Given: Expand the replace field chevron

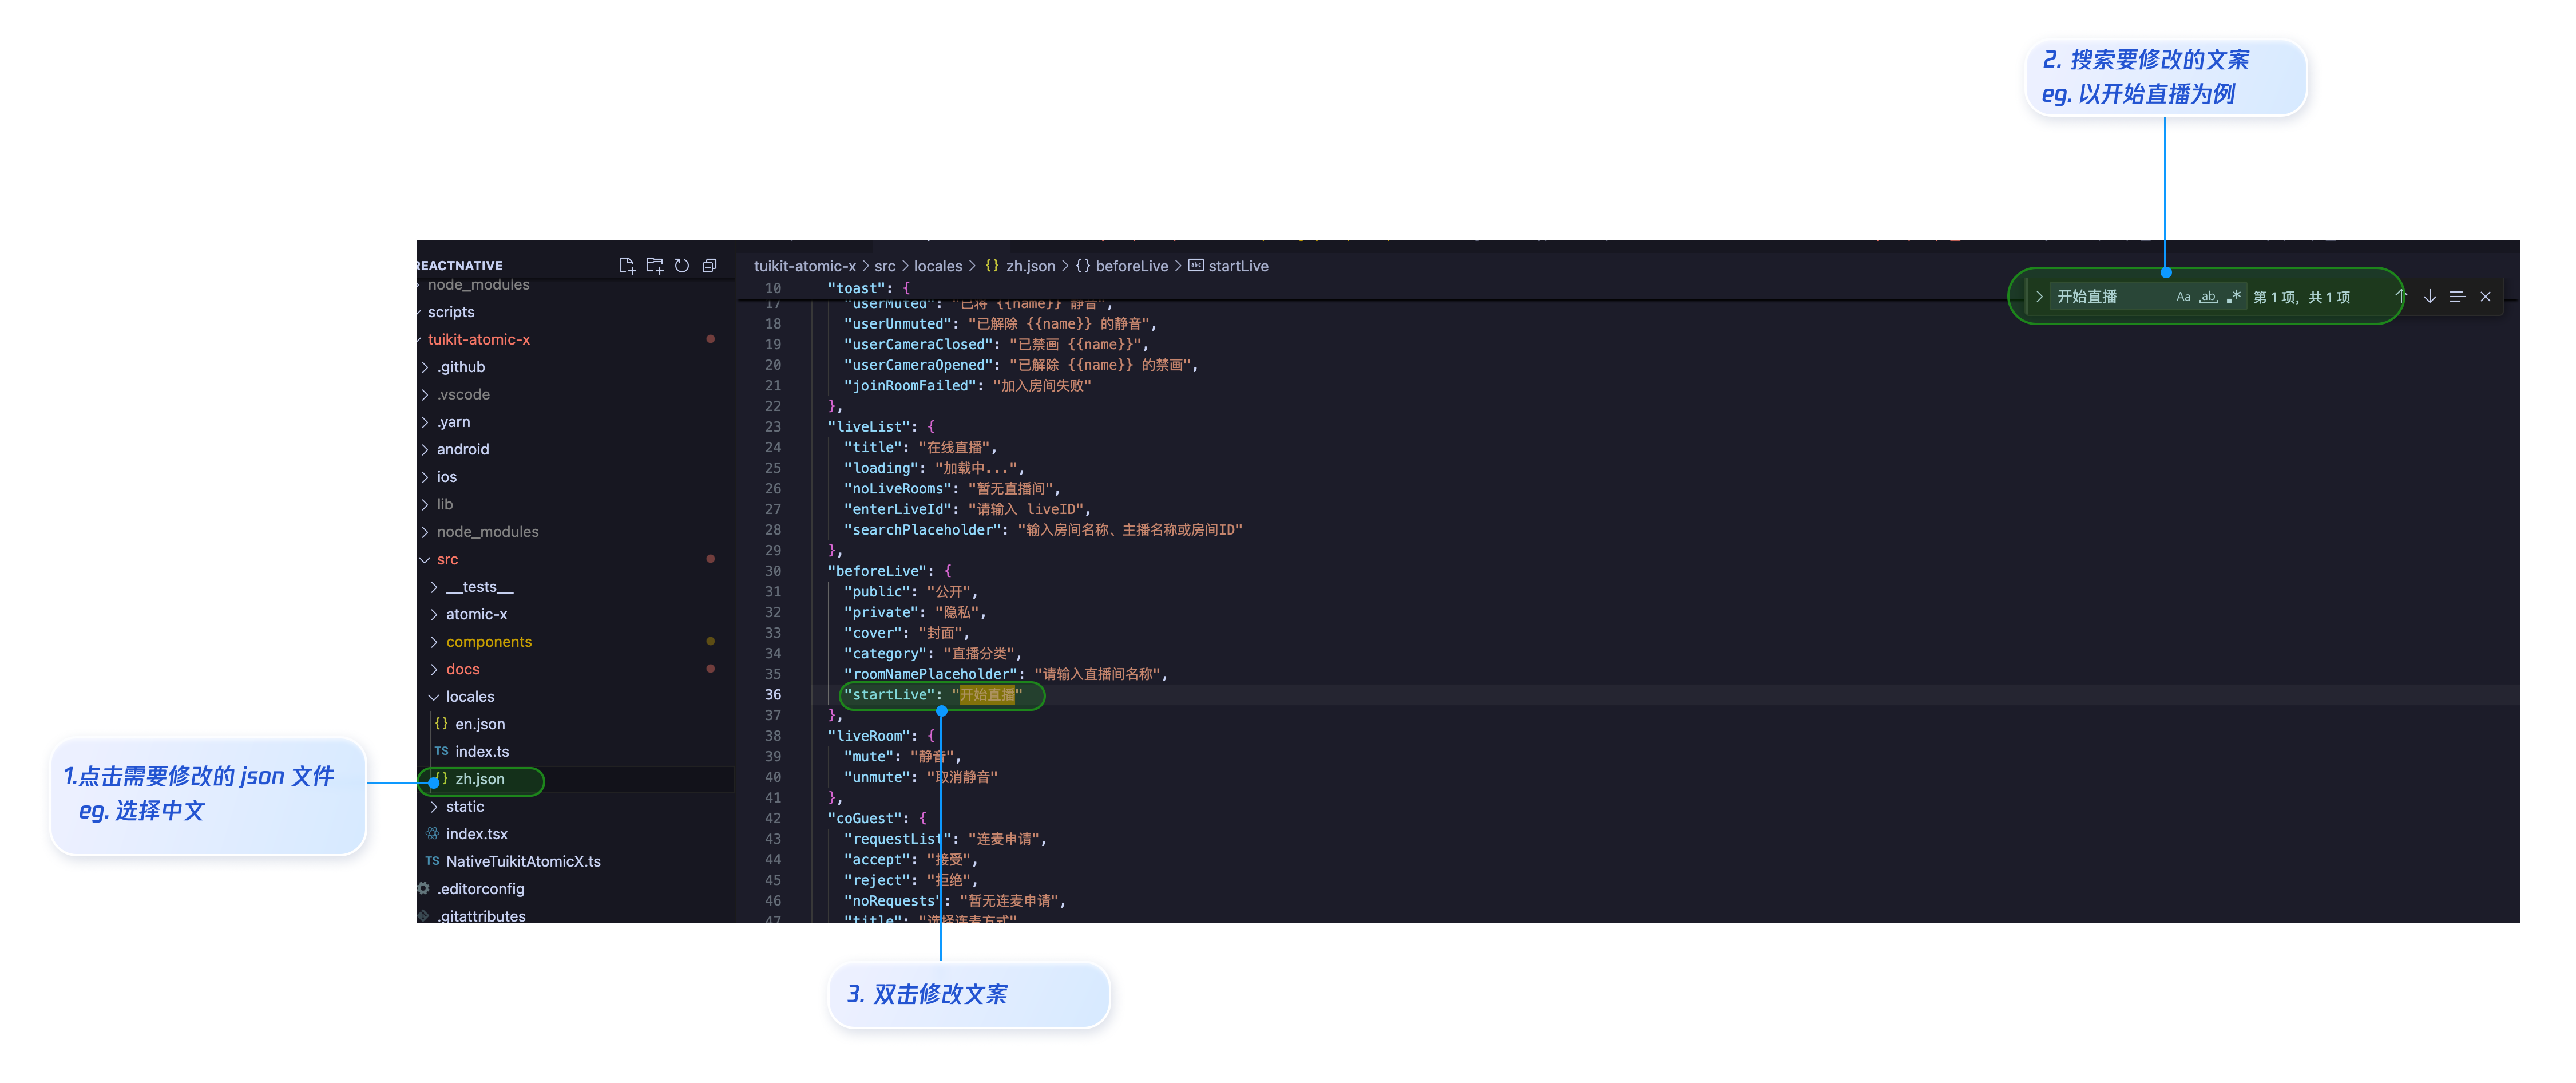Looking at the screenshot, I should (2039, 296).
